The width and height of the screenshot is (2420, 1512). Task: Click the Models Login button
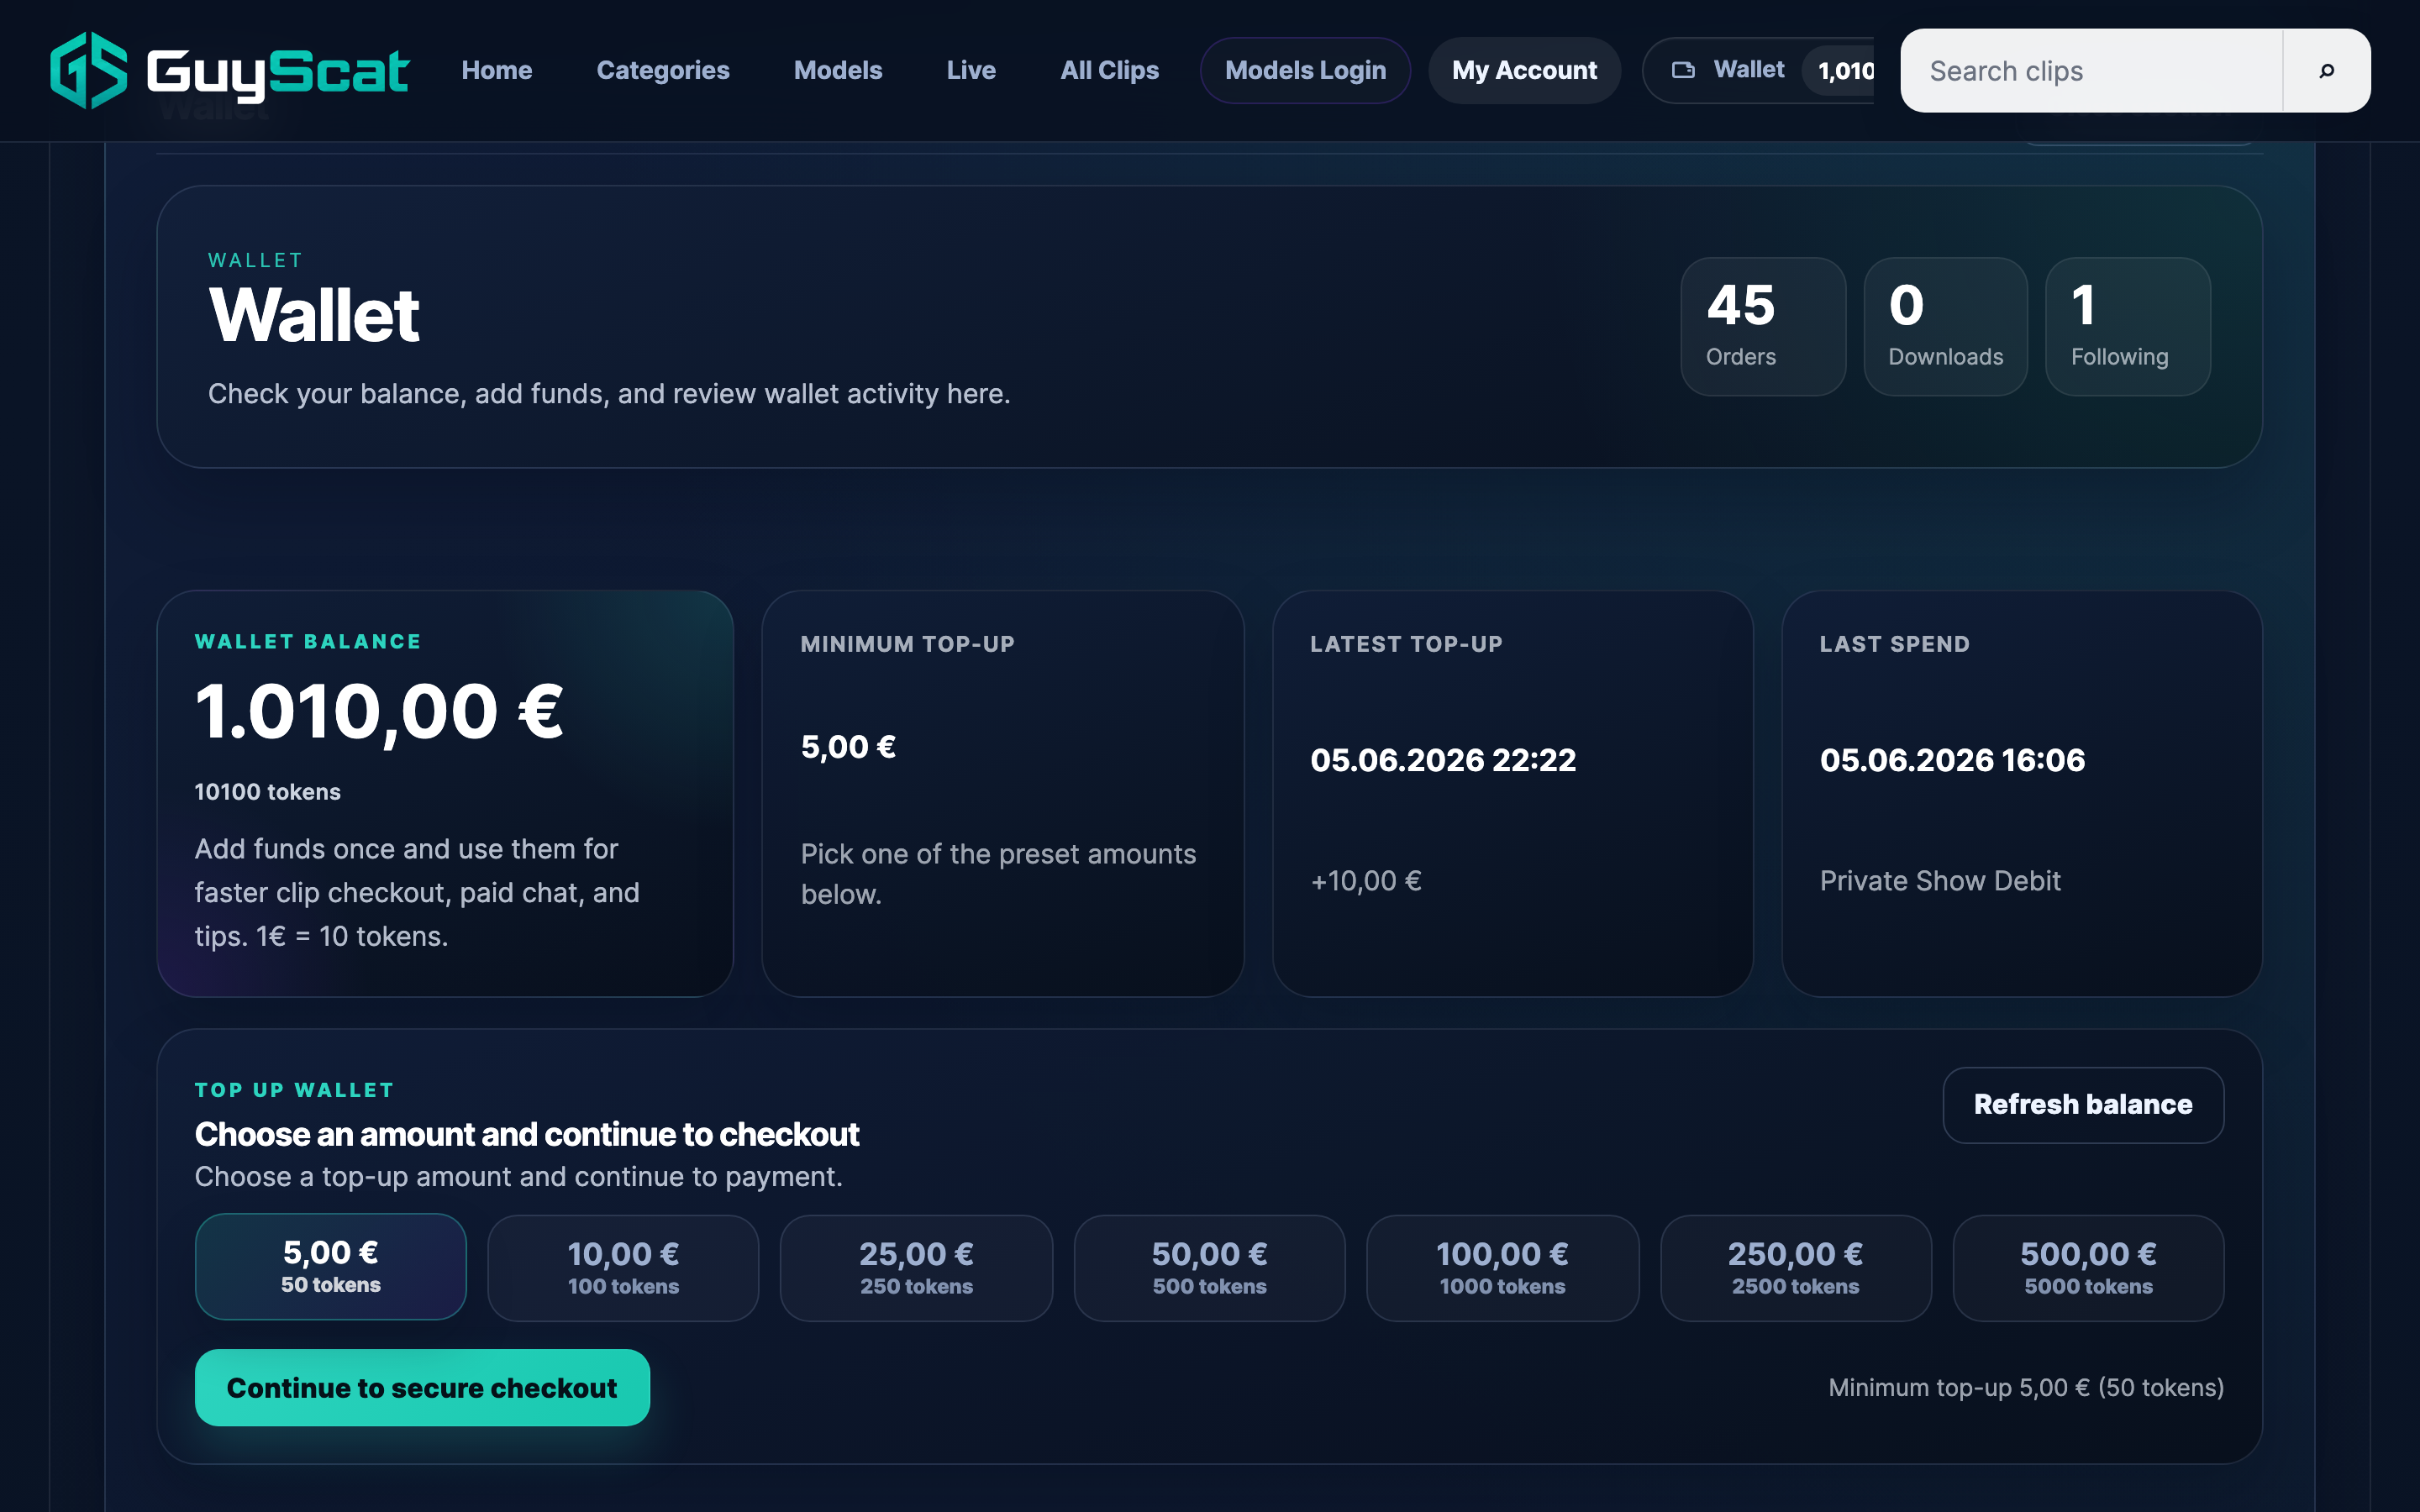(1305, 70)
